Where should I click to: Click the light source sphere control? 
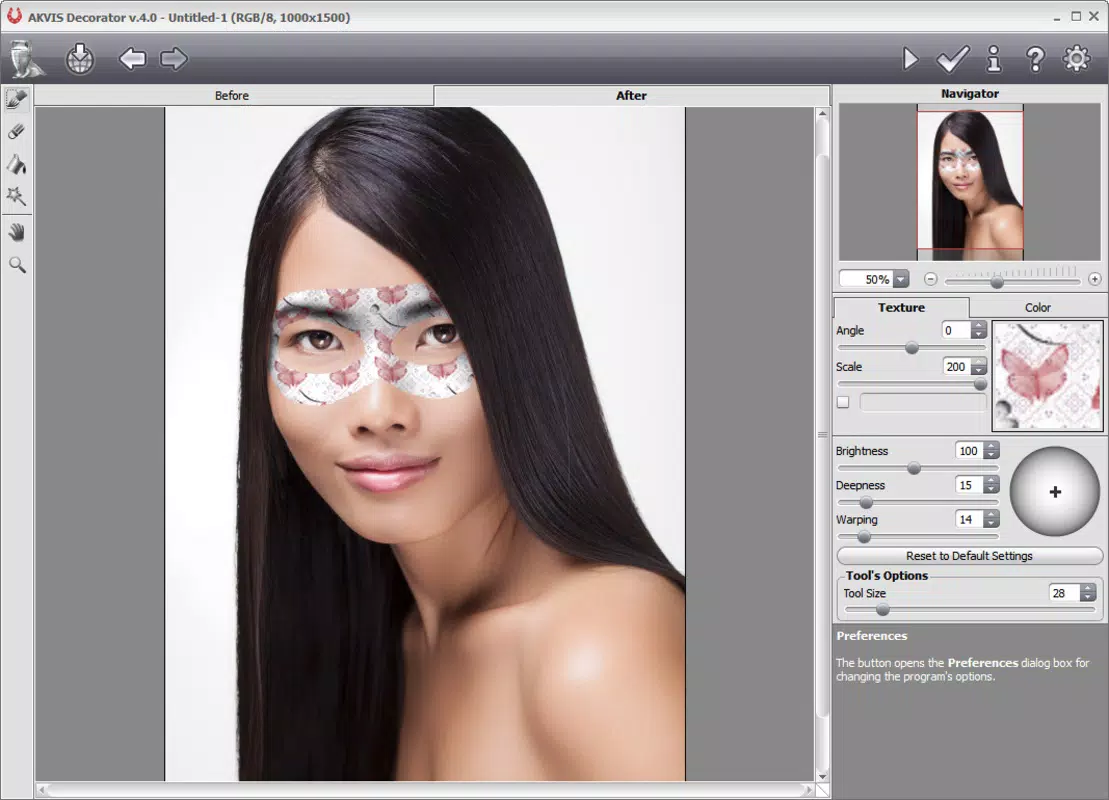[x=1055, y=491]
